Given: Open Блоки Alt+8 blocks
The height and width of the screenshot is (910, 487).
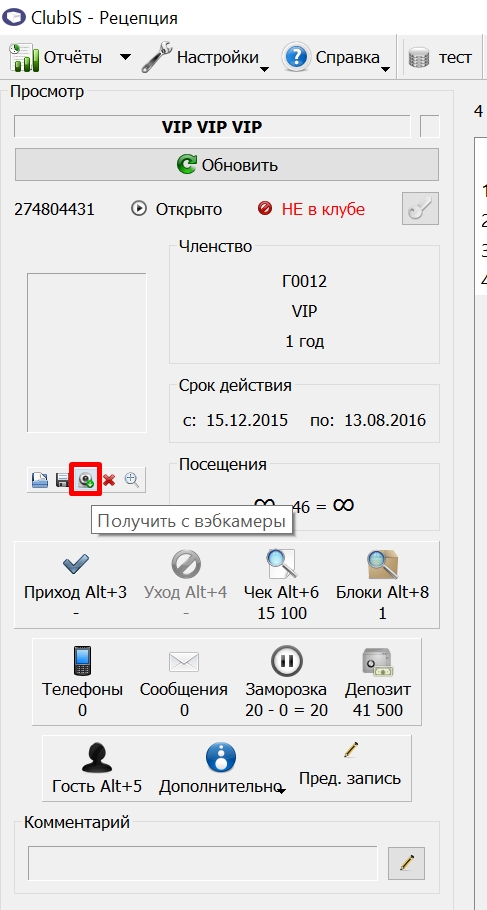Looking at the screenshot, I should click(x=383, y=584).
